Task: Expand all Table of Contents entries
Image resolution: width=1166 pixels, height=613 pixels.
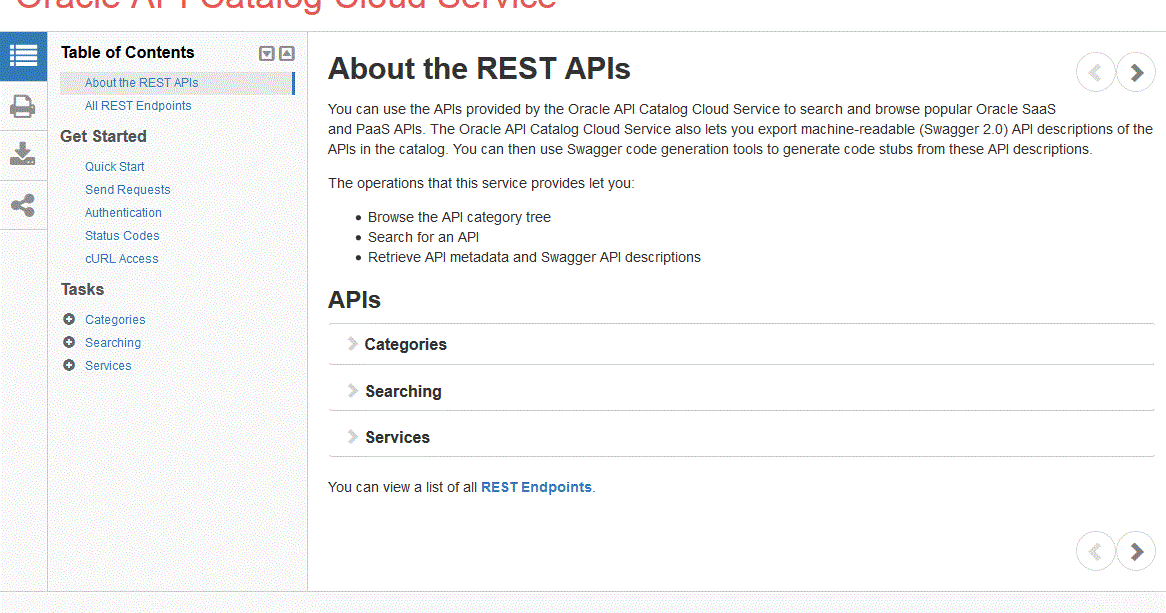Action: click(267, 54)
